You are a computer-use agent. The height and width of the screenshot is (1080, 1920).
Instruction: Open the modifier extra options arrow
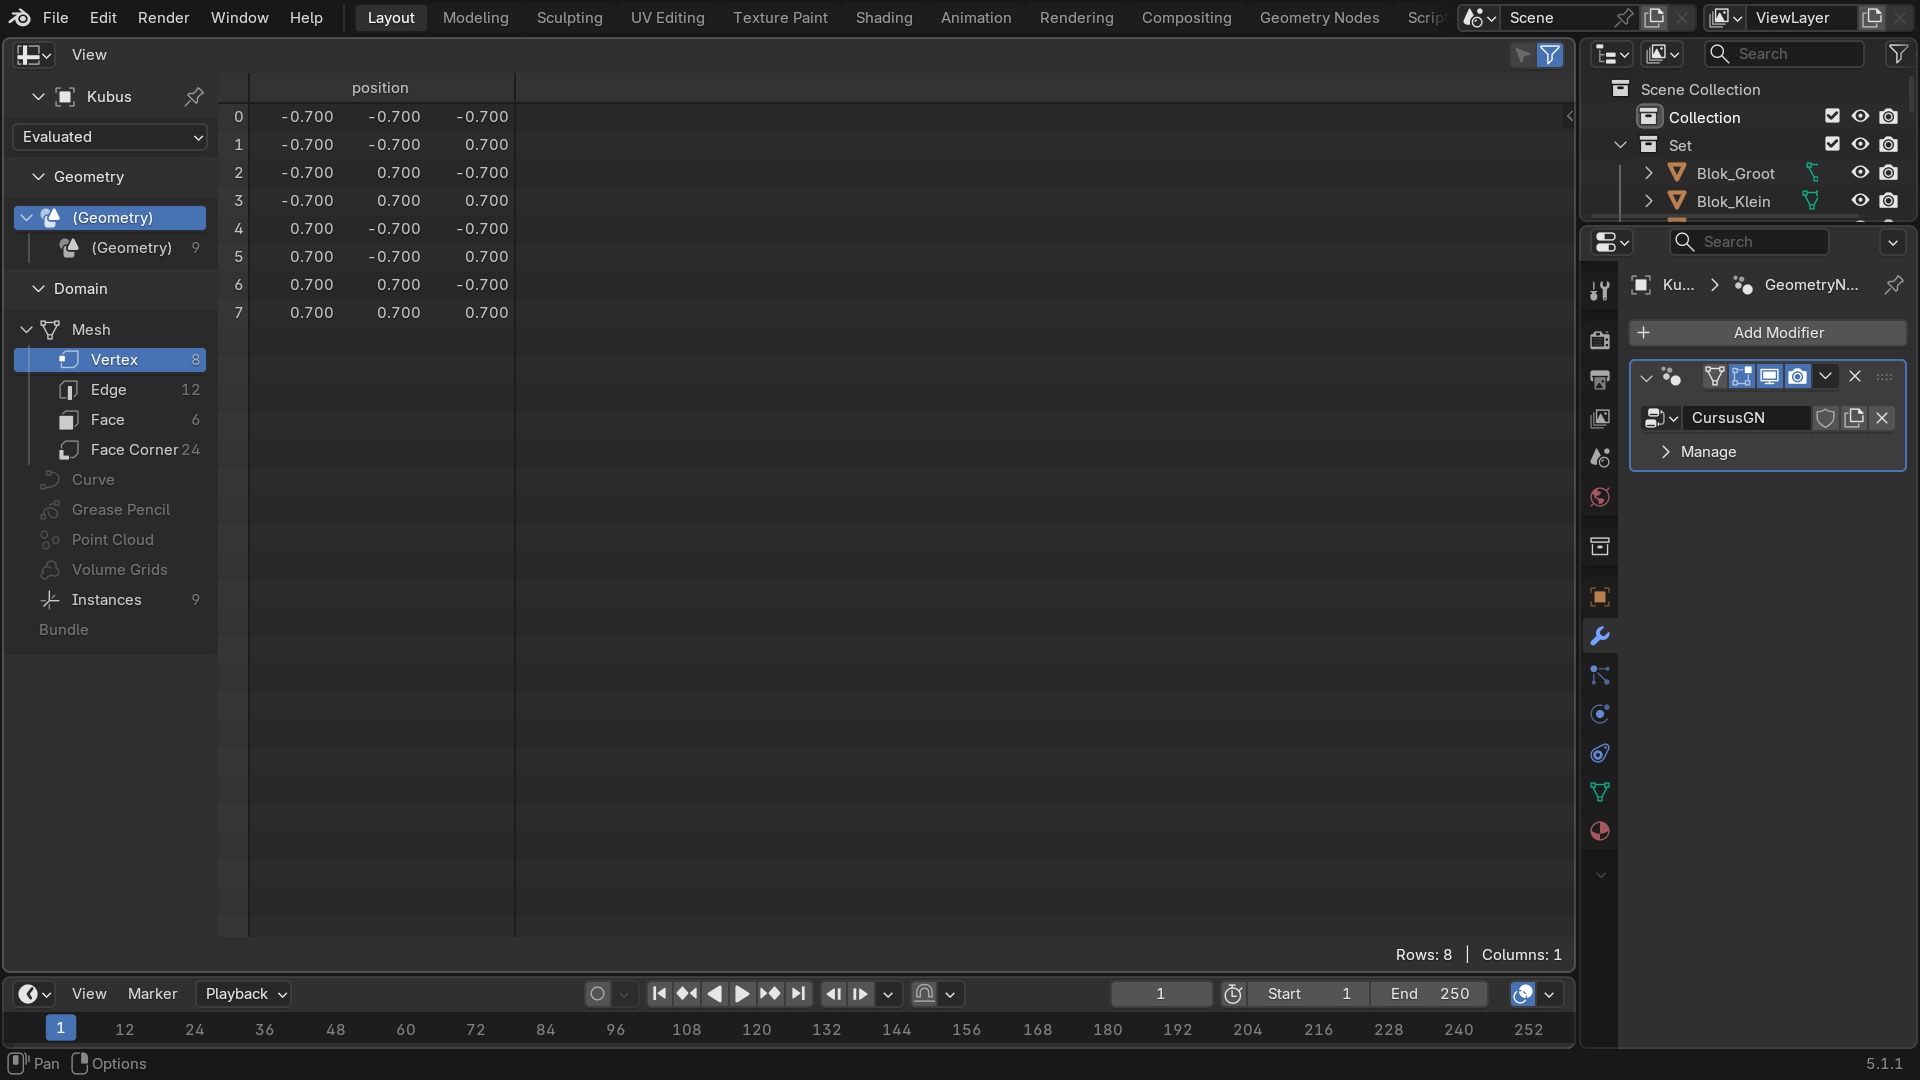click(1825, 377)
